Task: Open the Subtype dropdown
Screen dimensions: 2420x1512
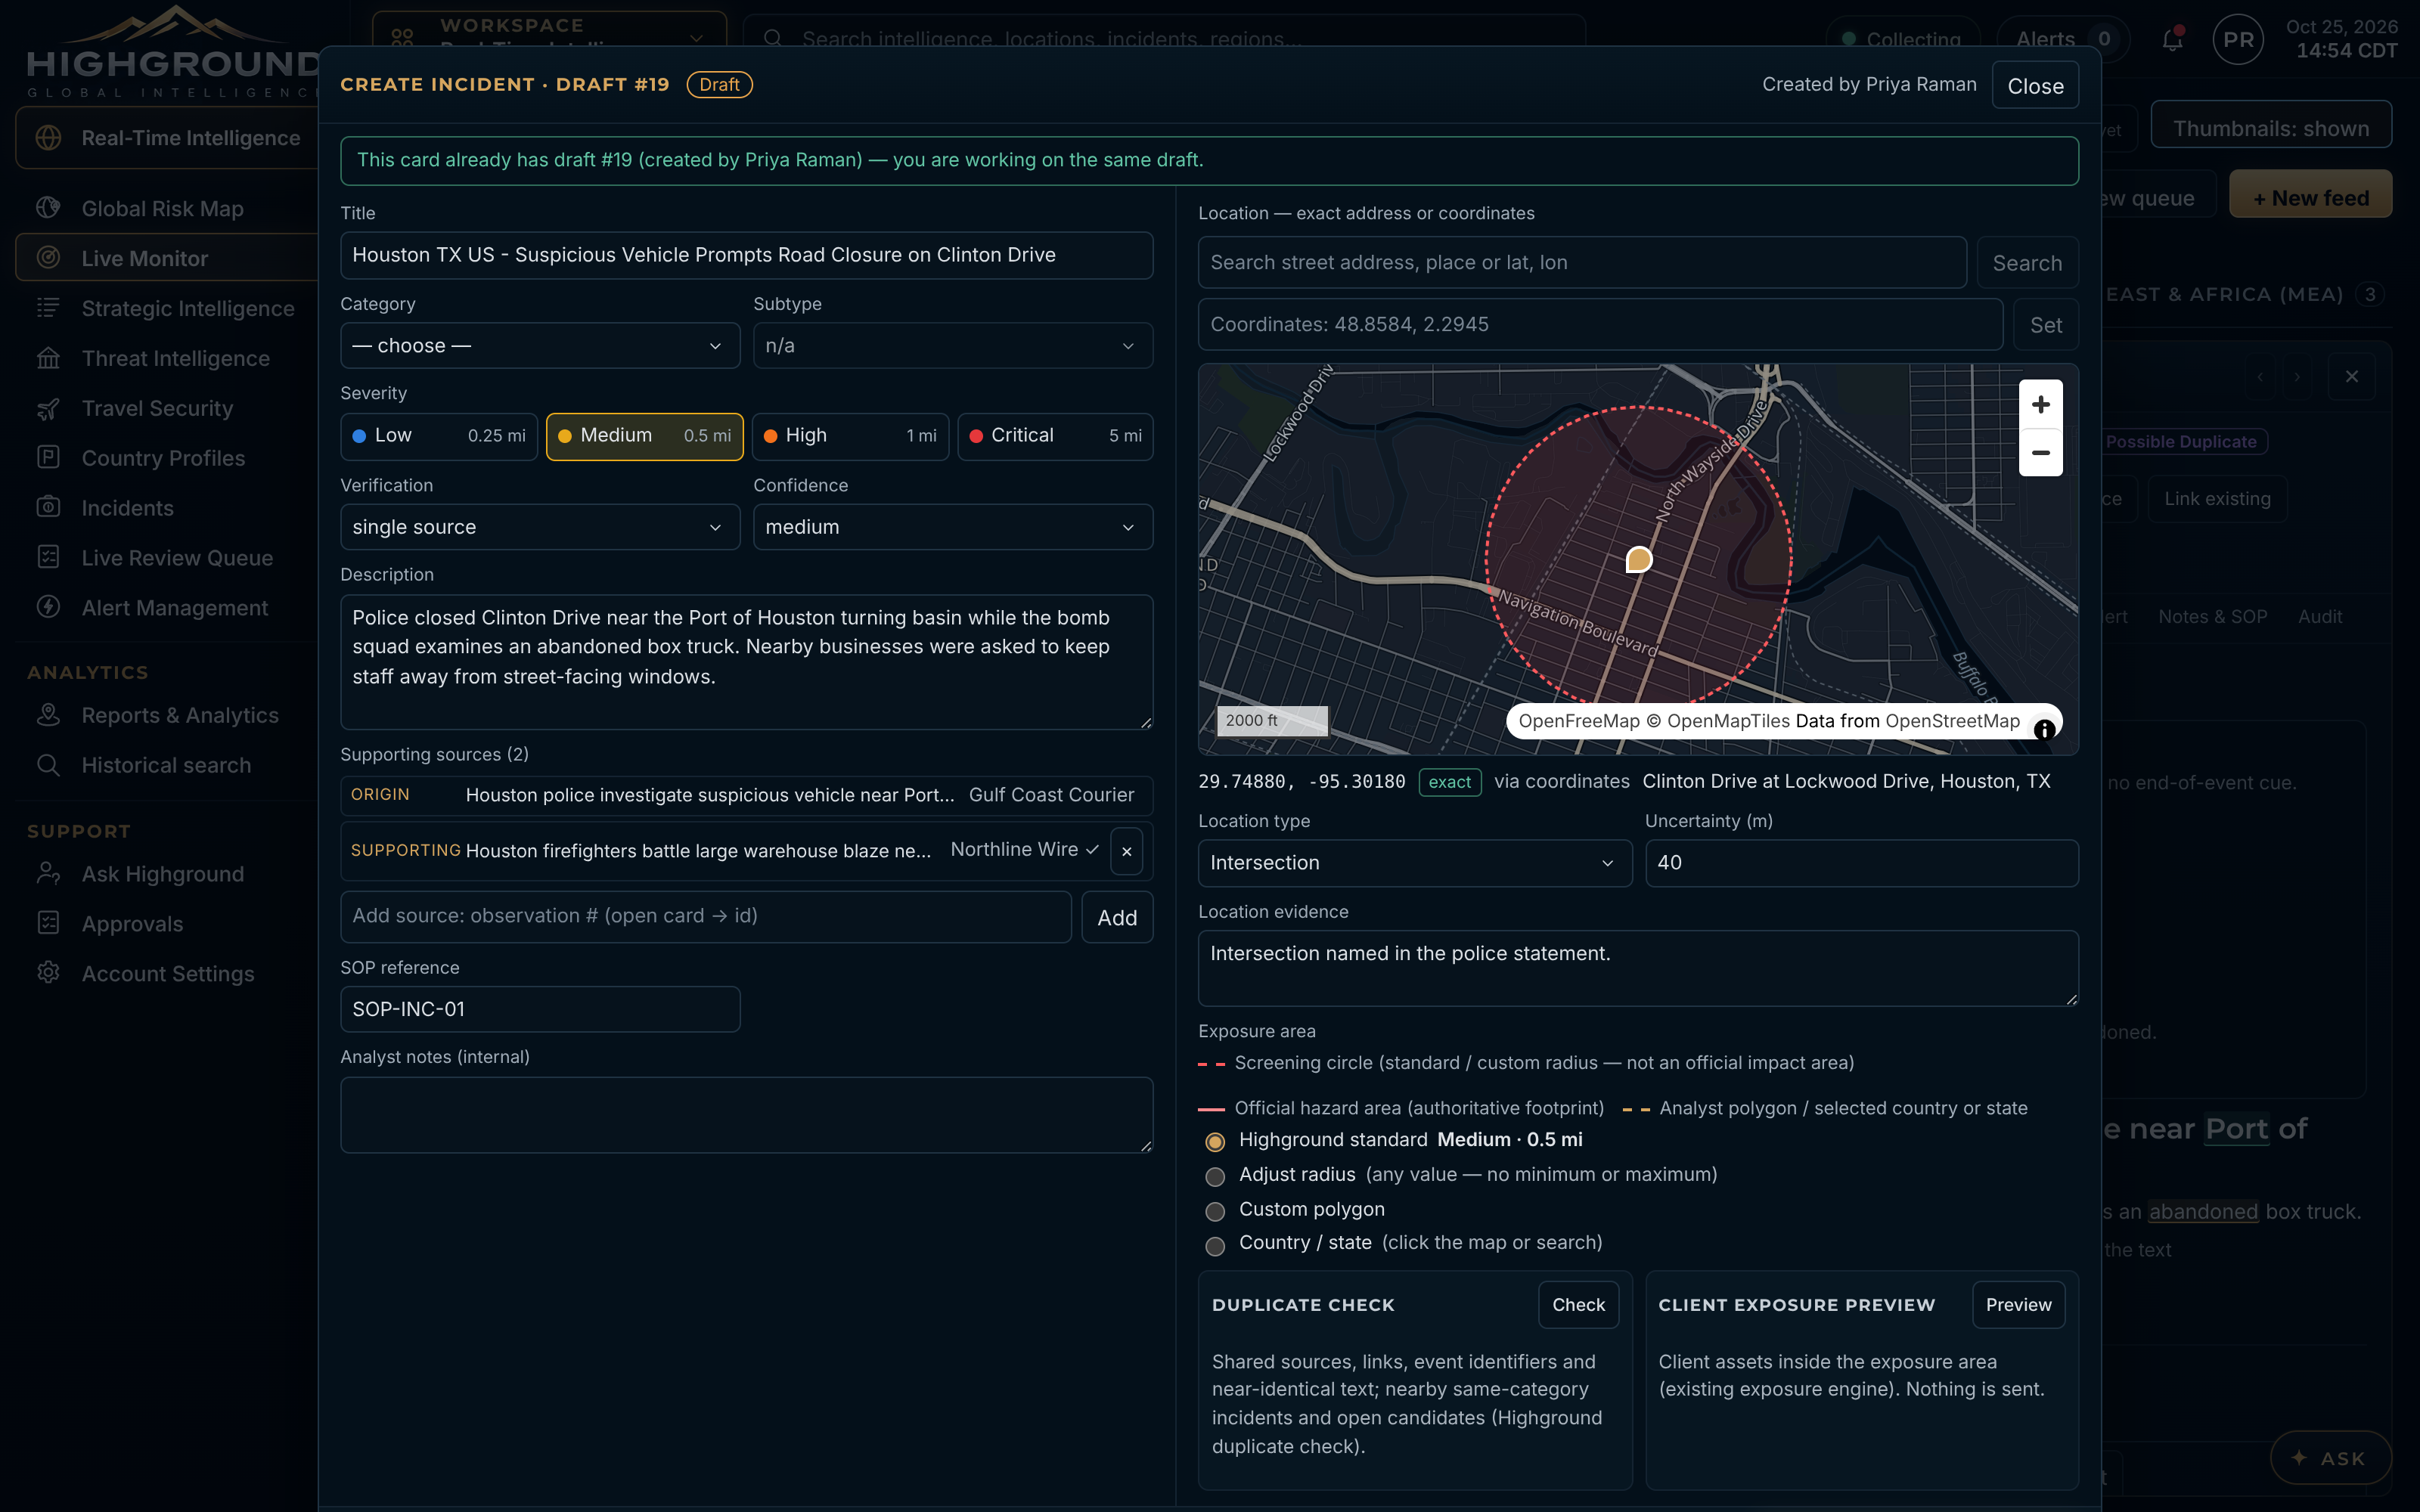Action: click(x=953, y=345)
